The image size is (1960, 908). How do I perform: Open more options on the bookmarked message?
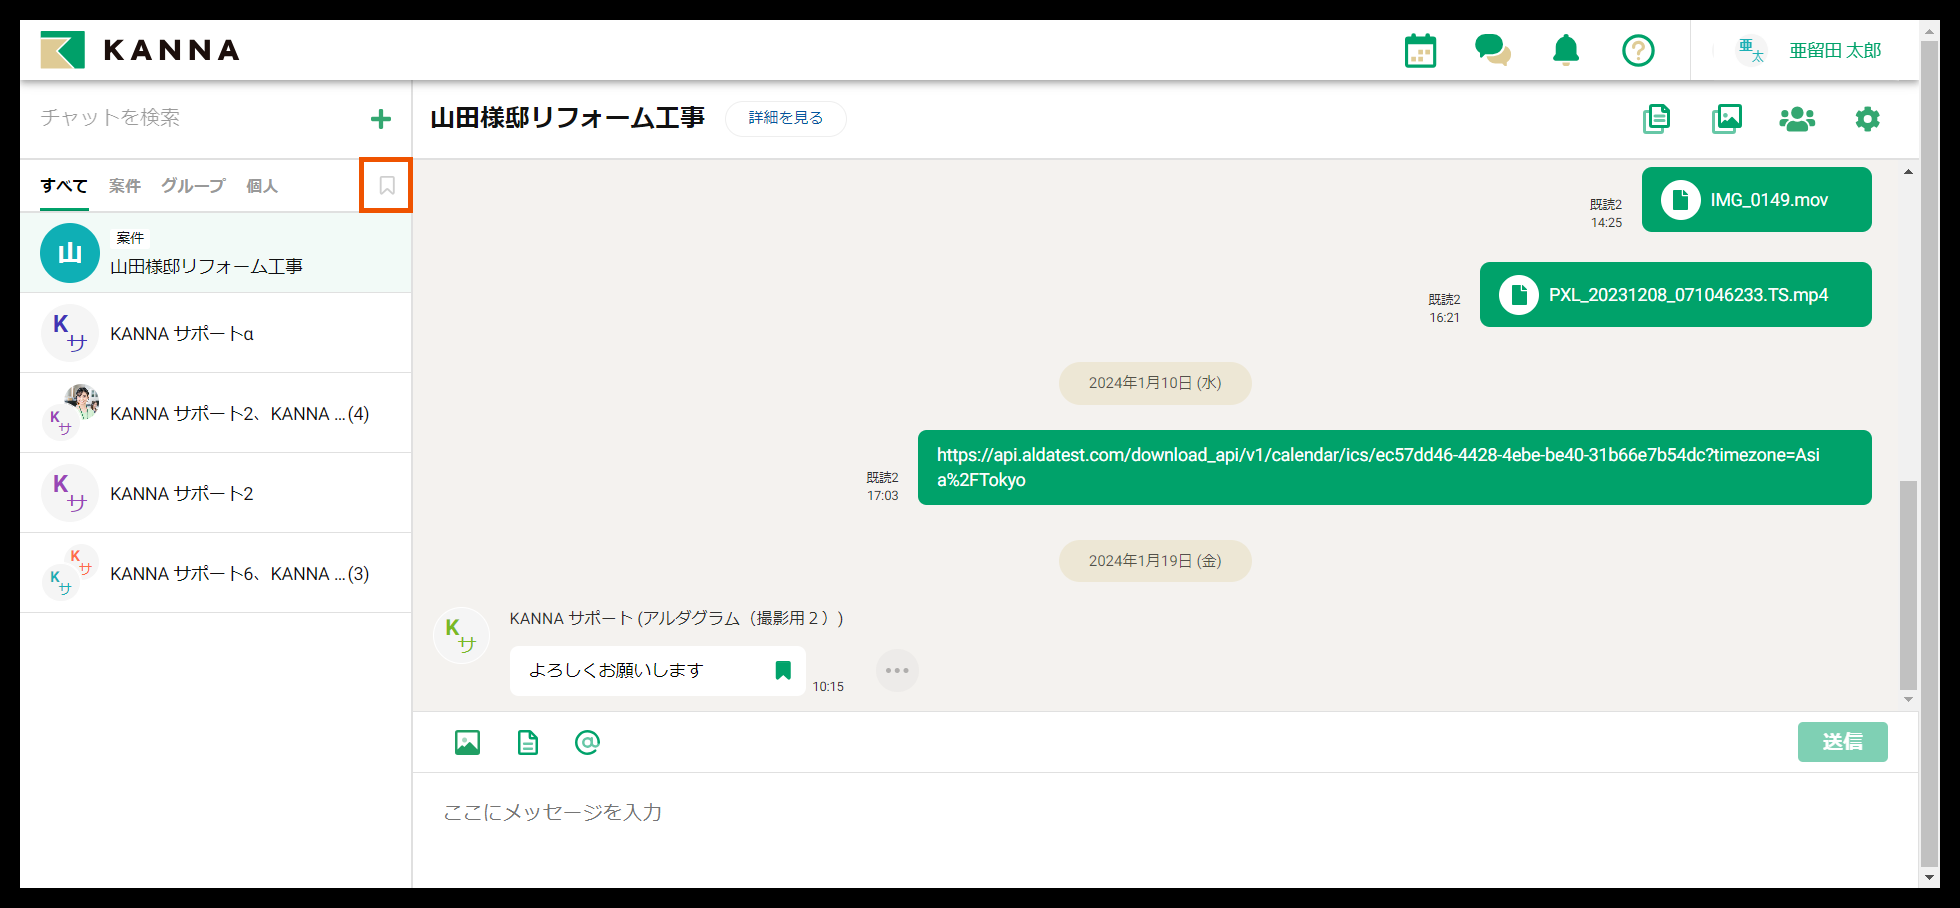point(897,670)
